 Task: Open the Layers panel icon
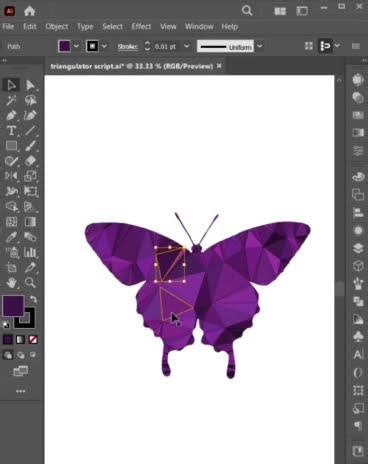(x=358, y=249)
